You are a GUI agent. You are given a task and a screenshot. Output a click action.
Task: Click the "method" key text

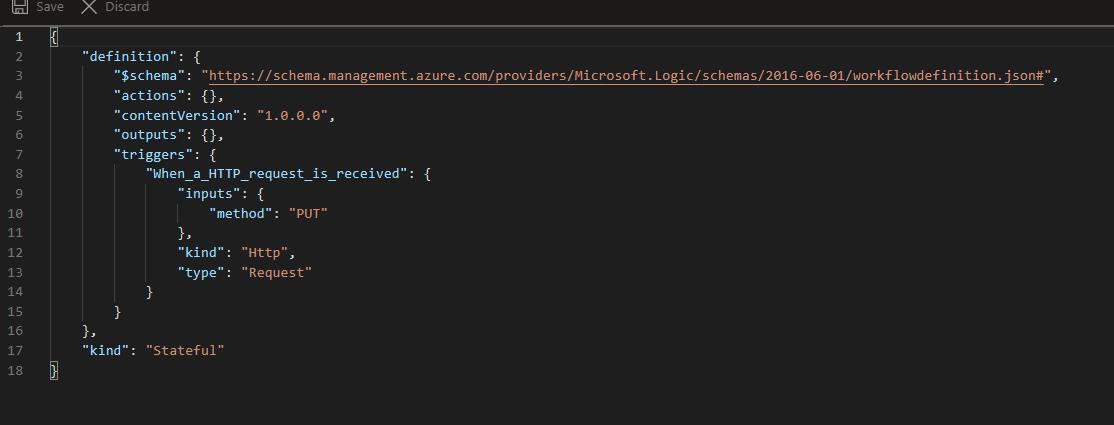click(241, 213)
